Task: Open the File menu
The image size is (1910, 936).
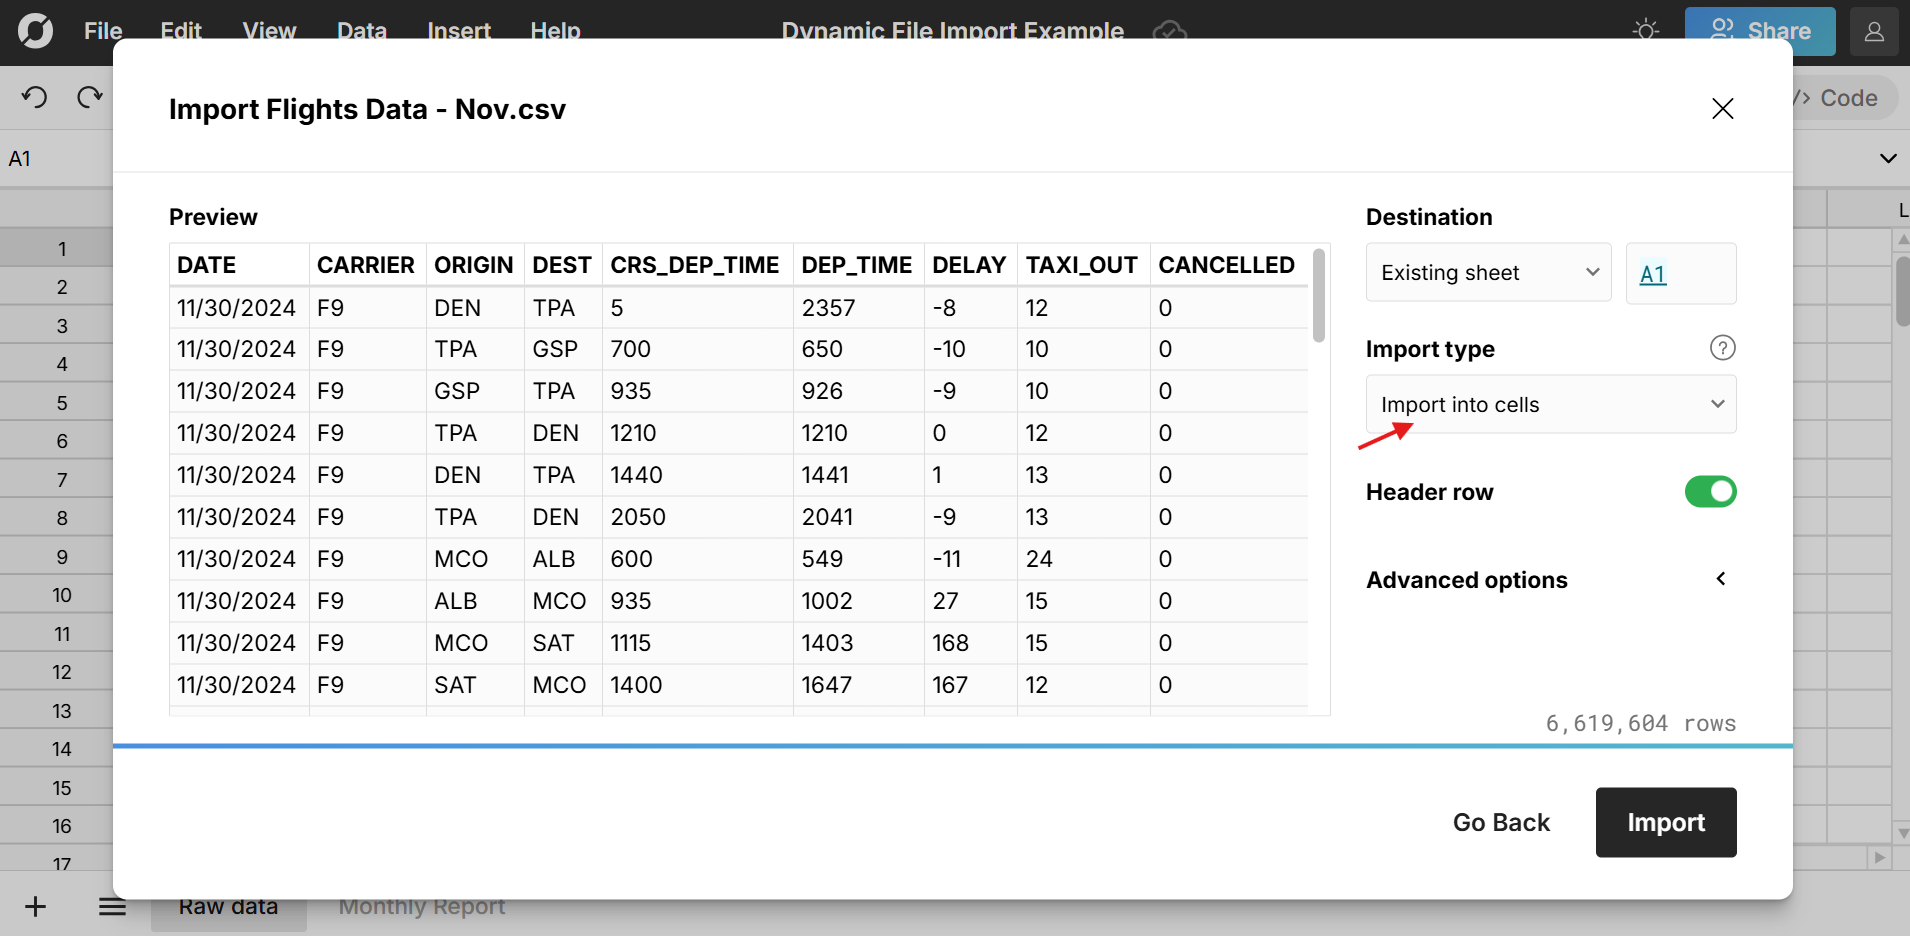Action: pos(103,31)
